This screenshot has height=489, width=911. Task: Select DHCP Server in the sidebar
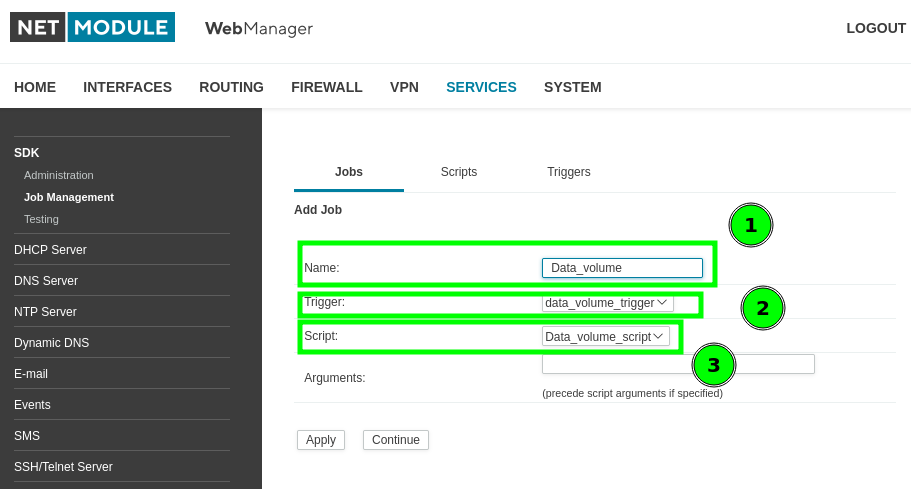pyautogui.click(x=50, y=250)
